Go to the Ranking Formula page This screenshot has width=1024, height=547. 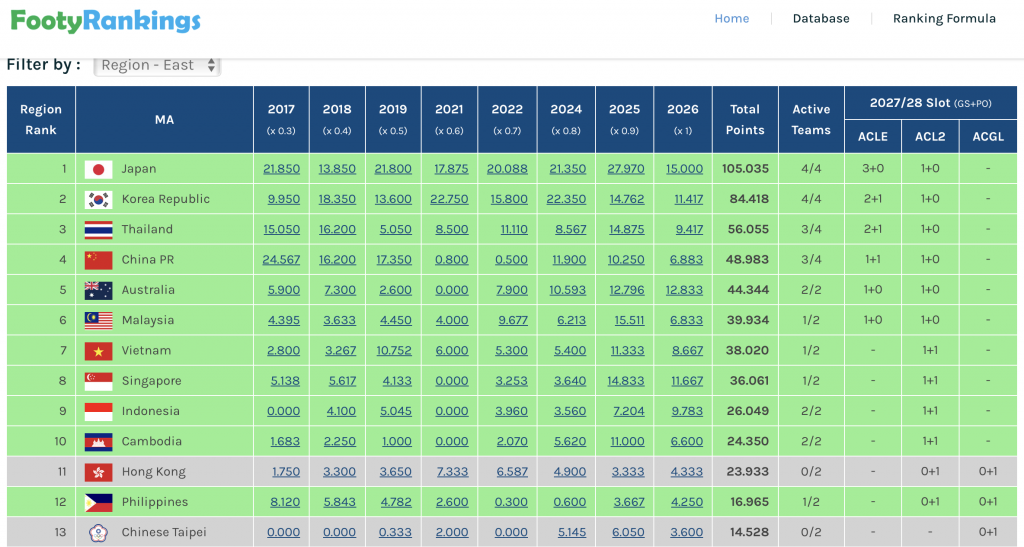[x=944, y=18]
